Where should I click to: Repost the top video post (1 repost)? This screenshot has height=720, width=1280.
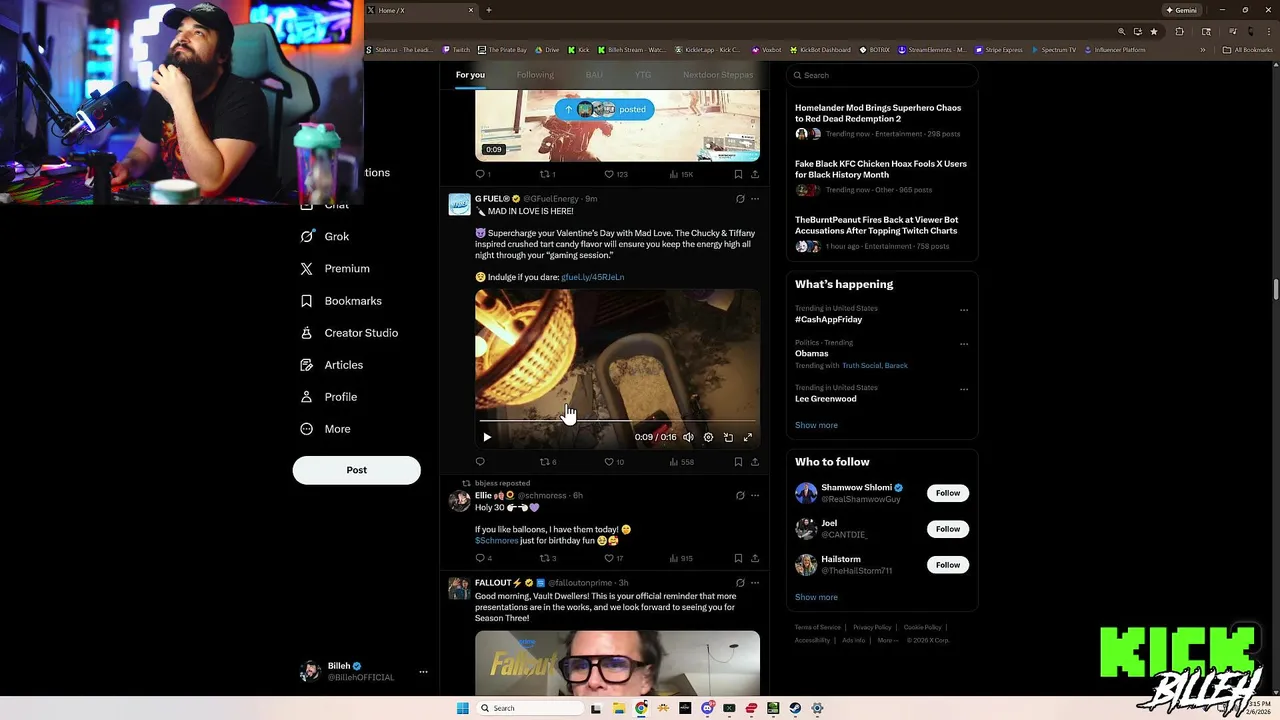click(547, 174)
